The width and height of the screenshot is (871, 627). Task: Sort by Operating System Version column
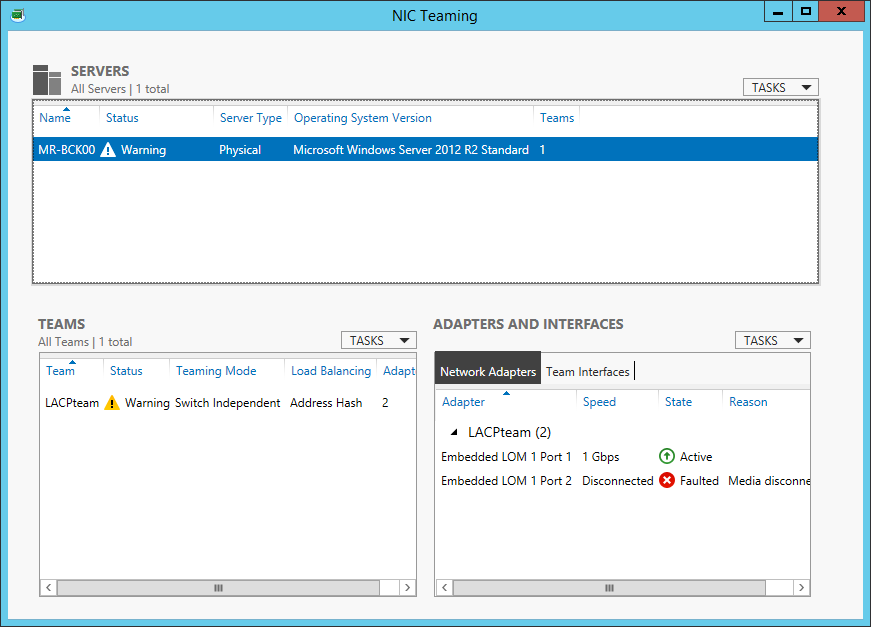click(x=363, y=118)
